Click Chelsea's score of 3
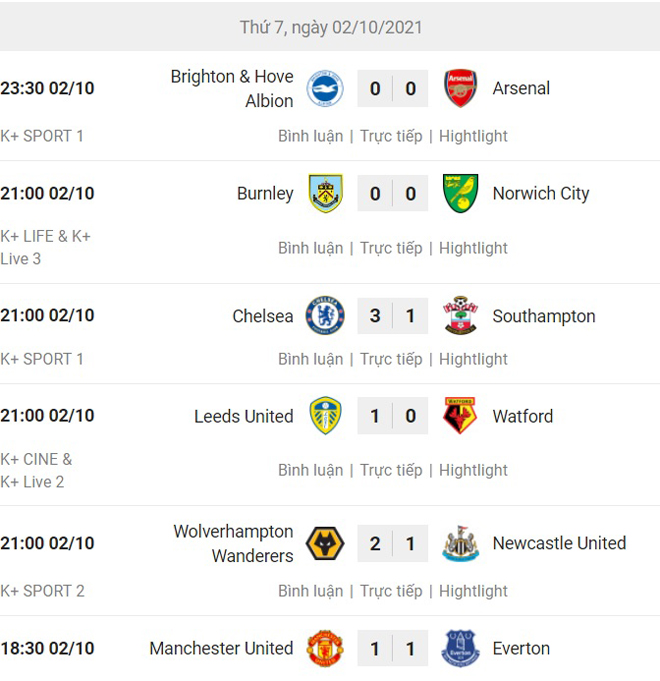This screenshot has height=681, width=660. 375,316
